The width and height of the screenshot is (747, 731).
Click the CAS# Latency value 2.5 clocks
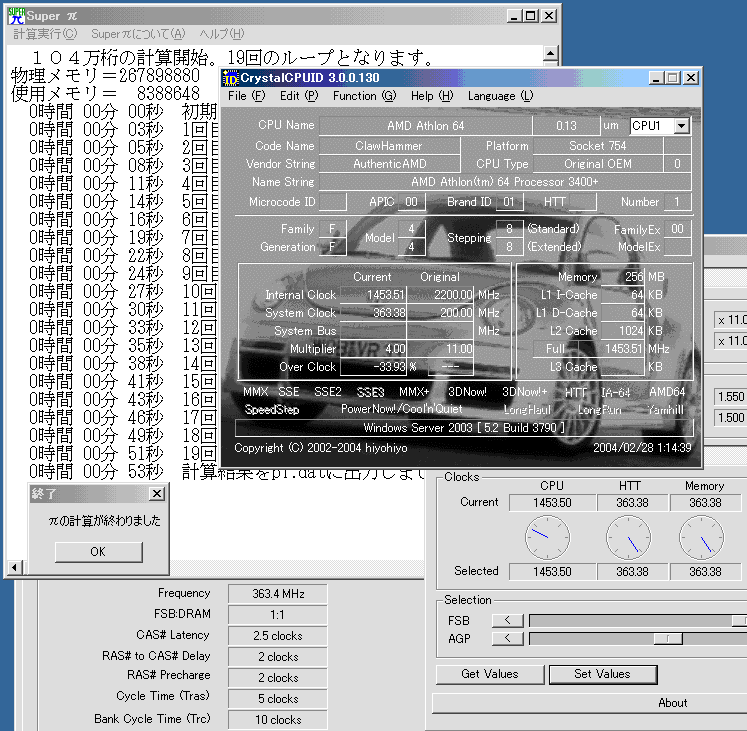pyautogui.click(x=278, y=636)
